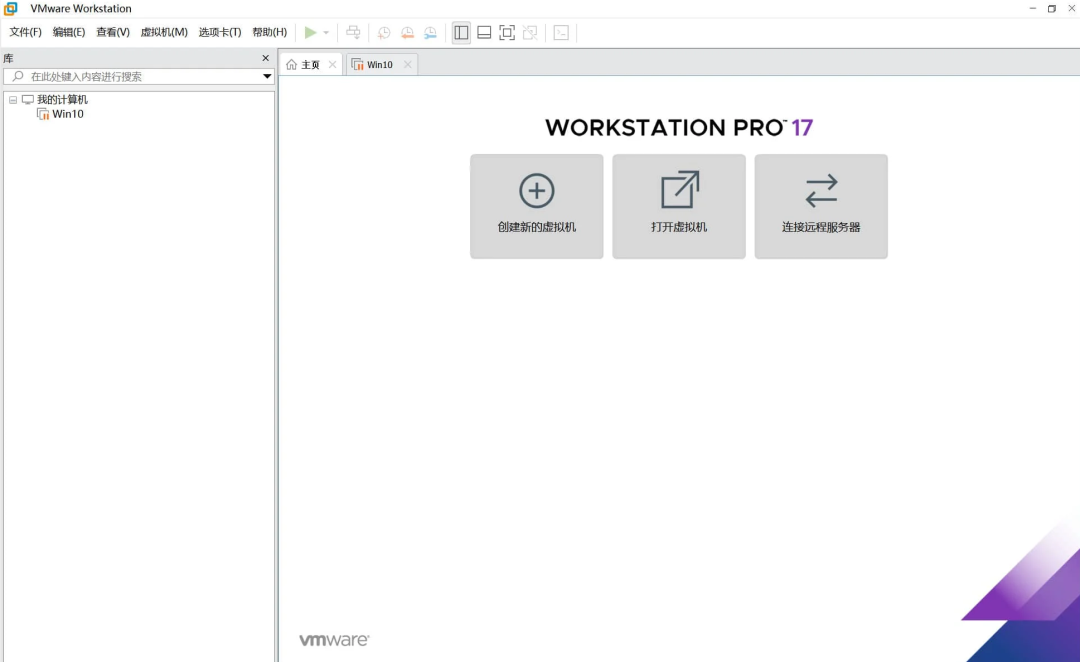Image resolution: width=1080 pixels, height=662 pixels.
Task: Open the 虚拟机(M) menu
Action: point(164,32)
